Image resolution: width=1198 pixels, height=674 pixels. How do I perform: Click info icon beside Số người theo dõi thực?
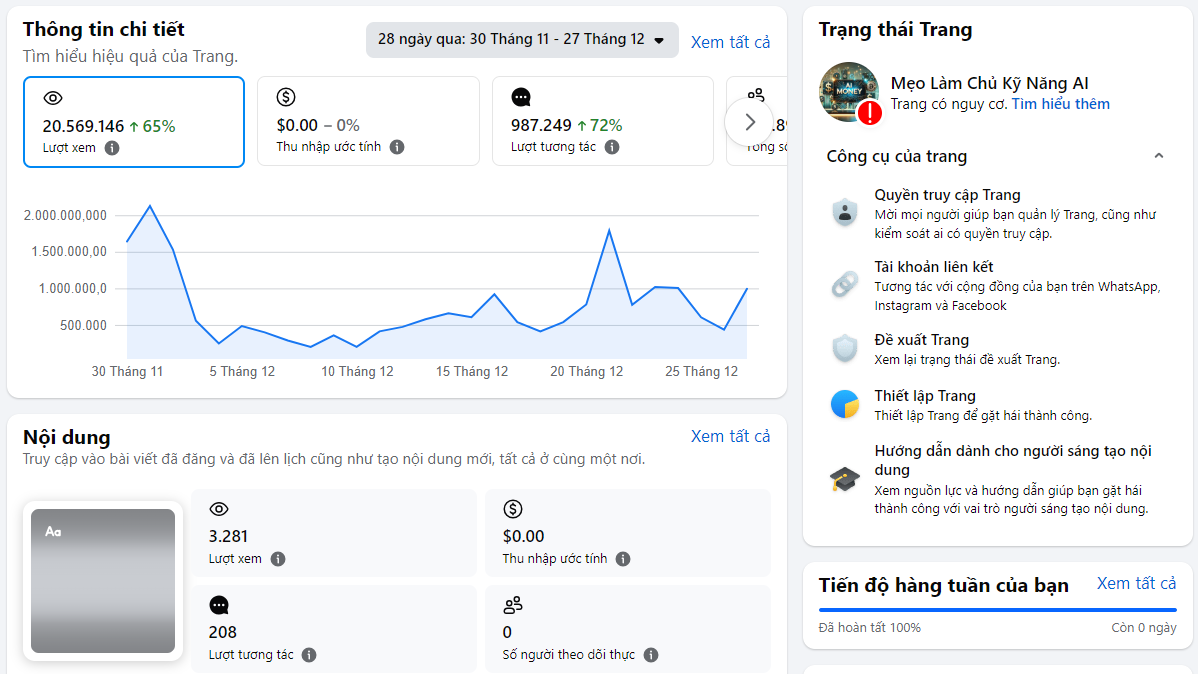(x=651, y=655)
